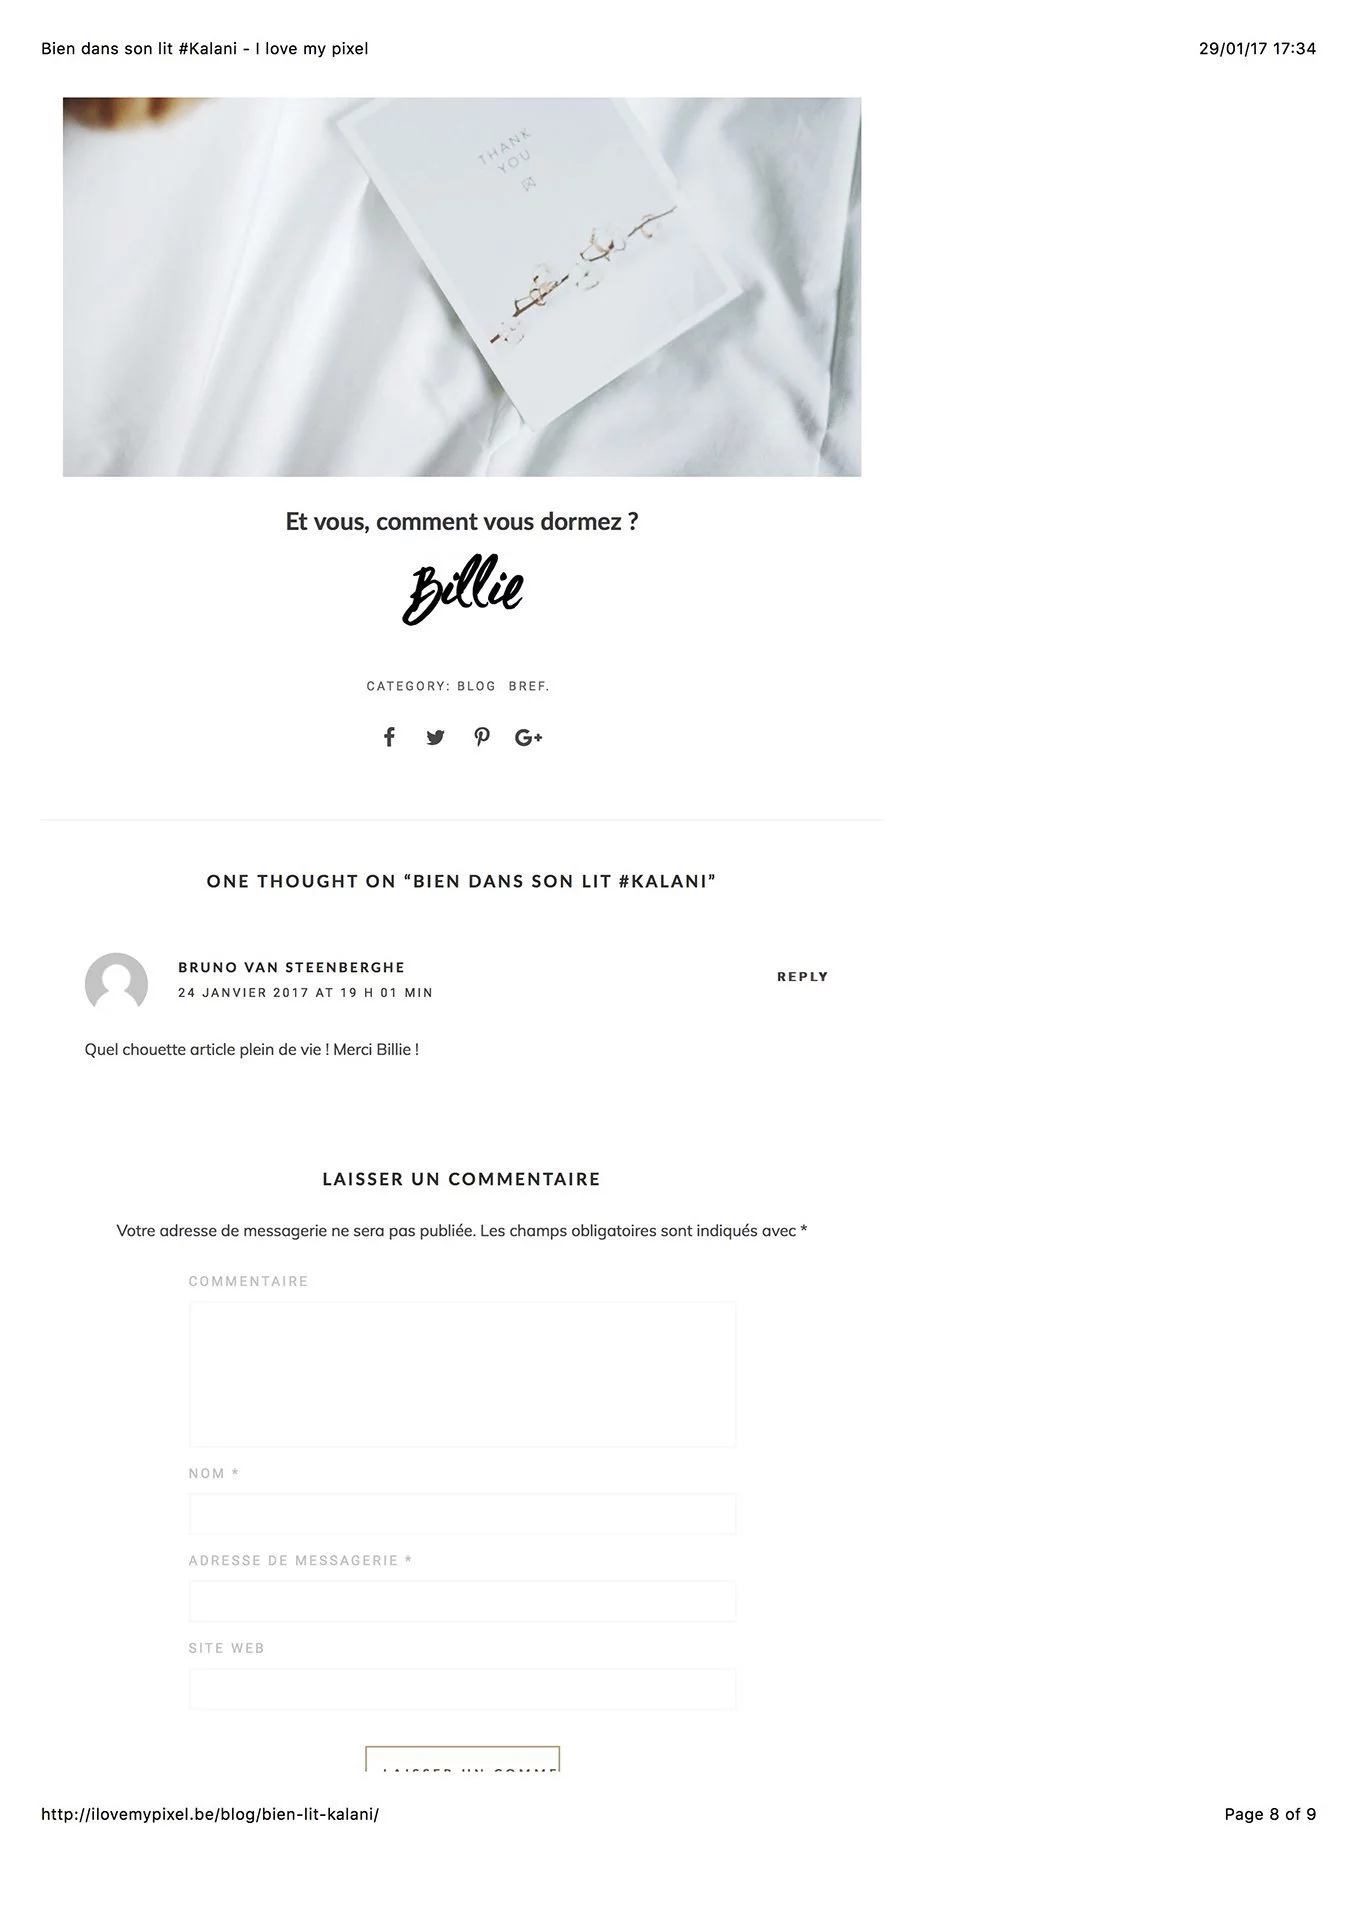Share the post on Facebook
Image resolution: width=1358 pixels, height=1920 pixels.
[x=389, y=737]
